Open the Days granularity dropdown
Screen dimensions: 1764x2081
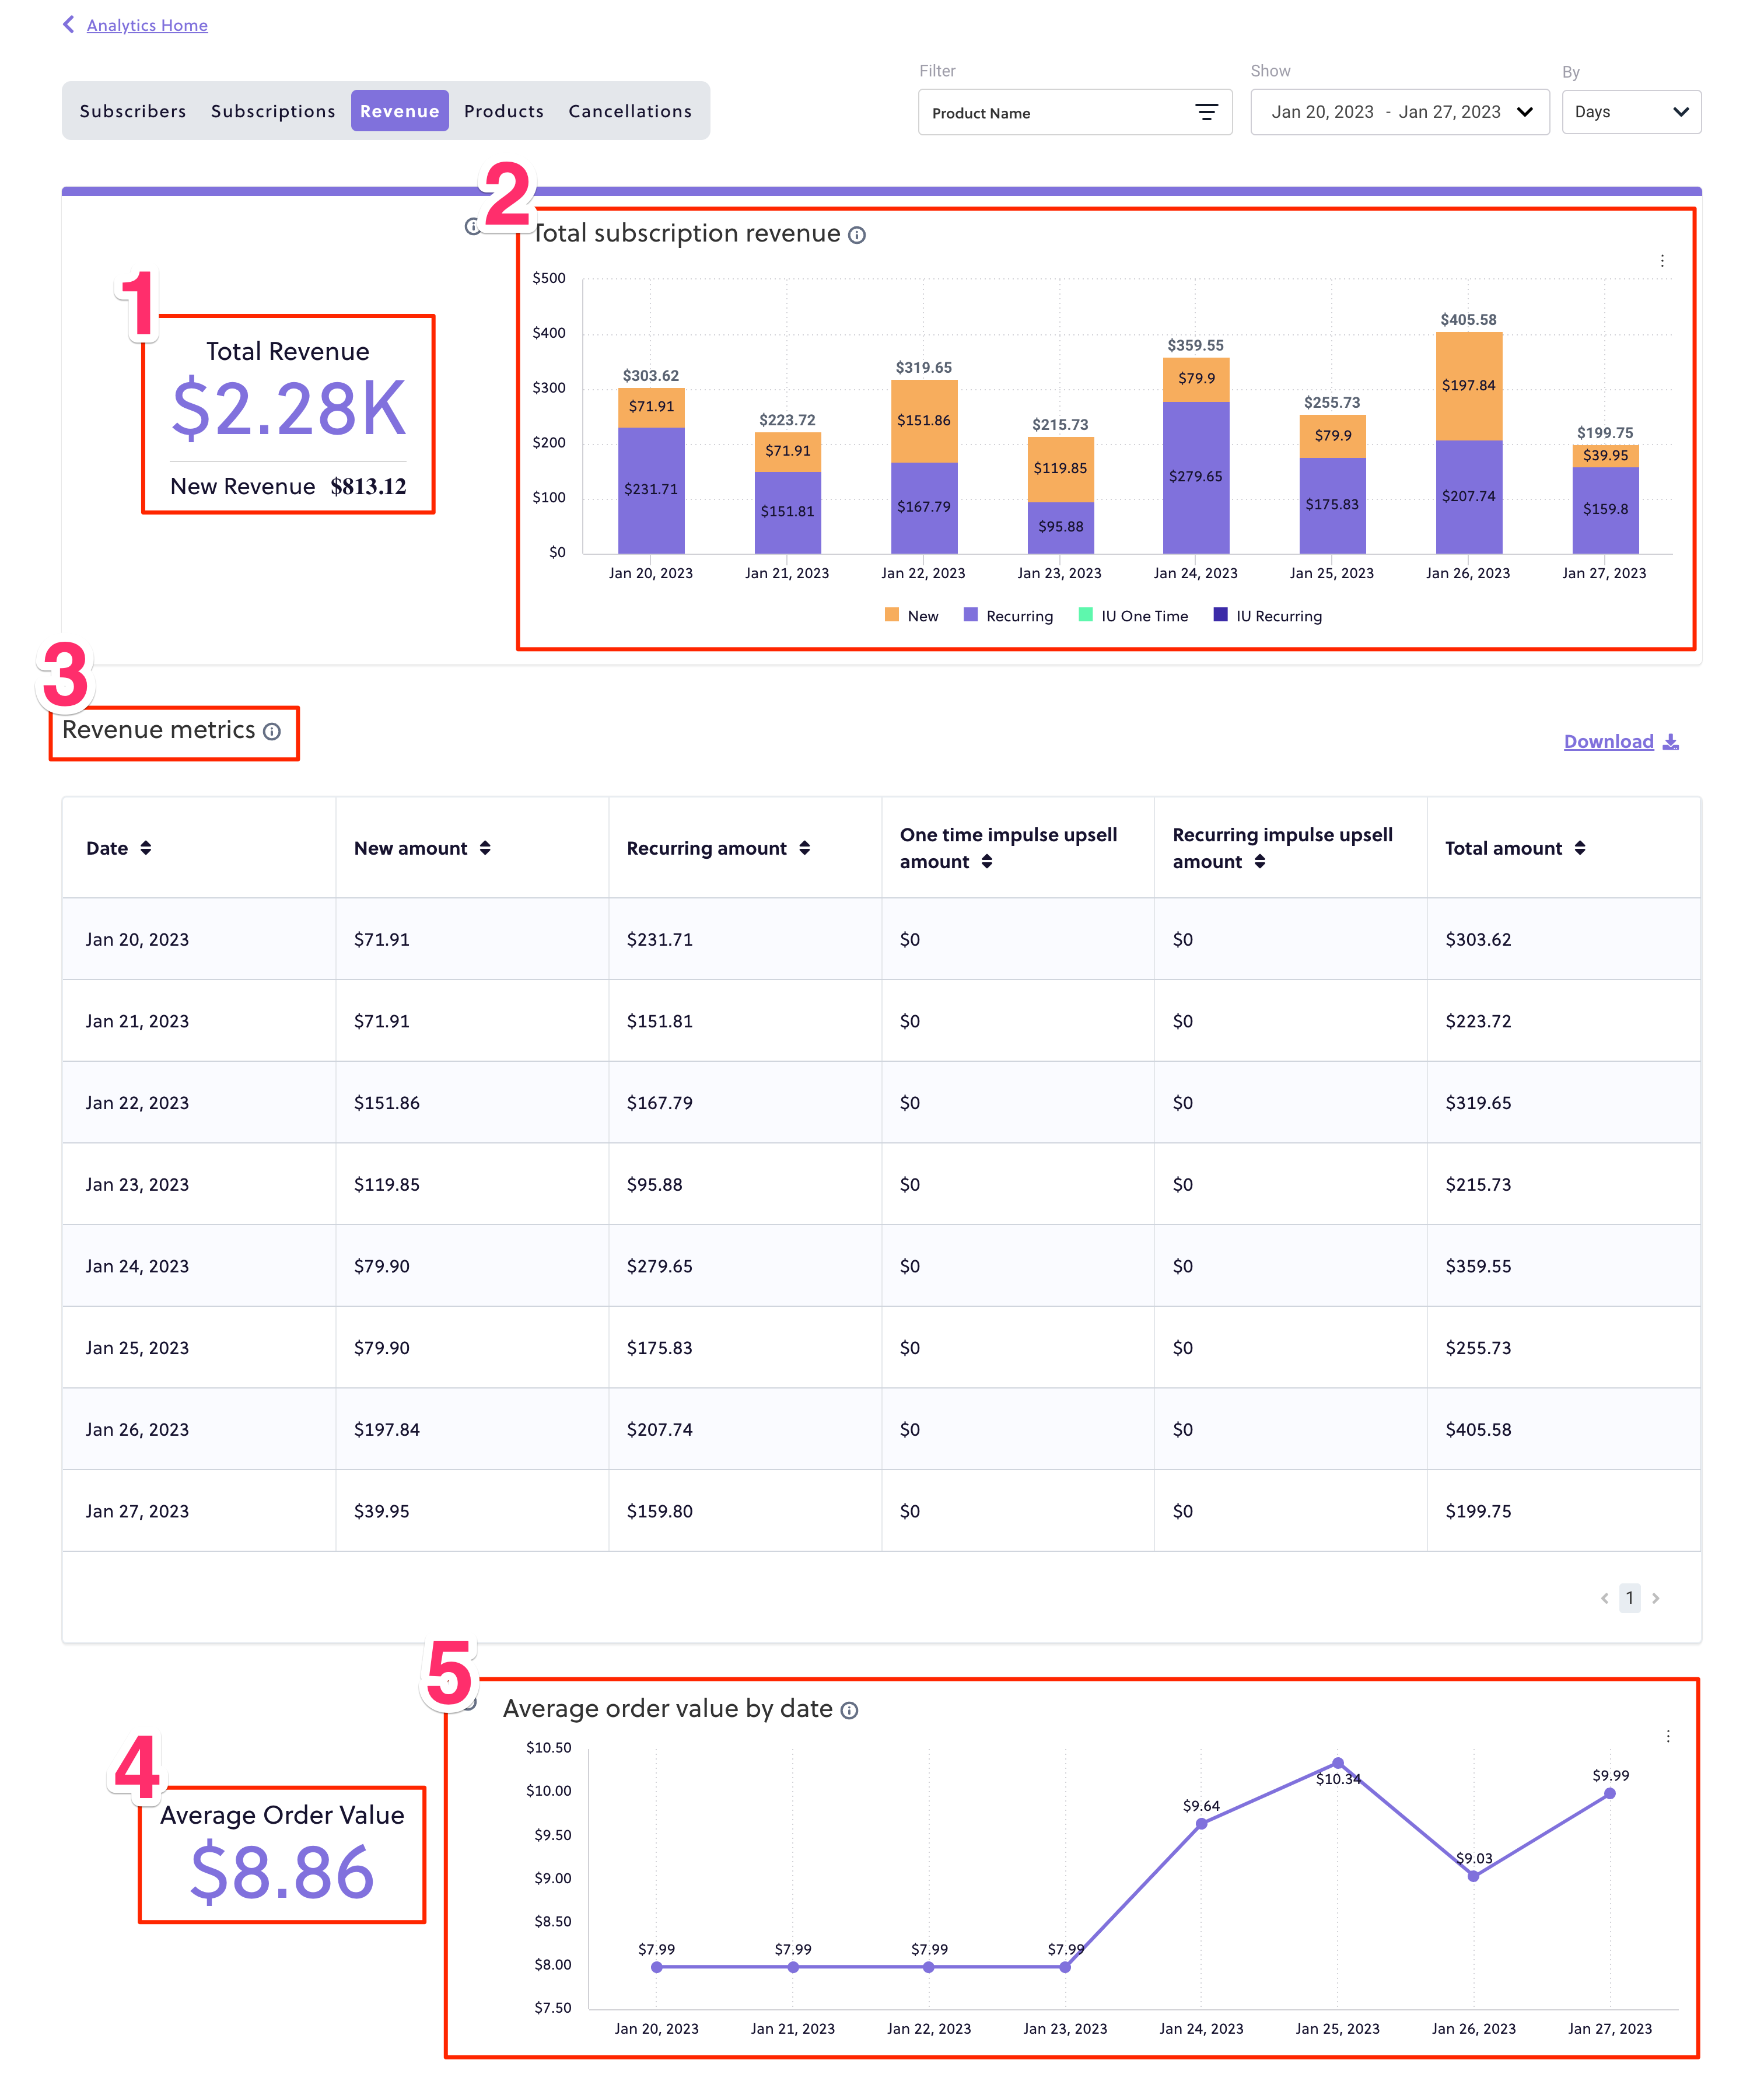click(x=1631, y=111)
